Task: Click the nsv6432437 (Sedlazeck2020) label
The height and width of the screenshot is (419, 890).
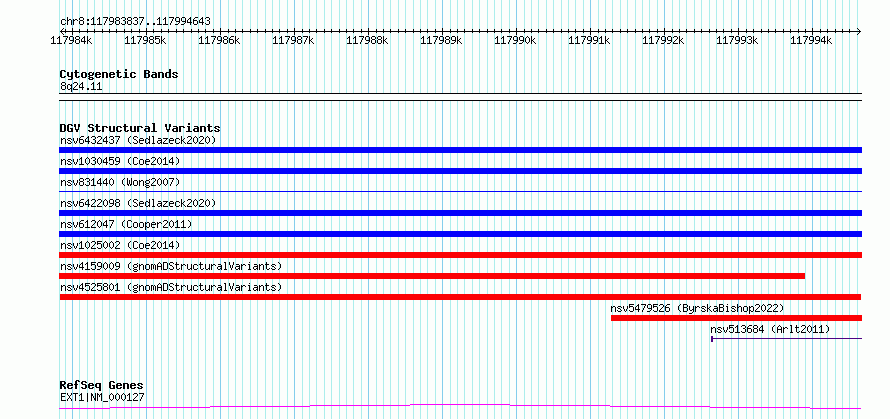Action: point(138,140)
